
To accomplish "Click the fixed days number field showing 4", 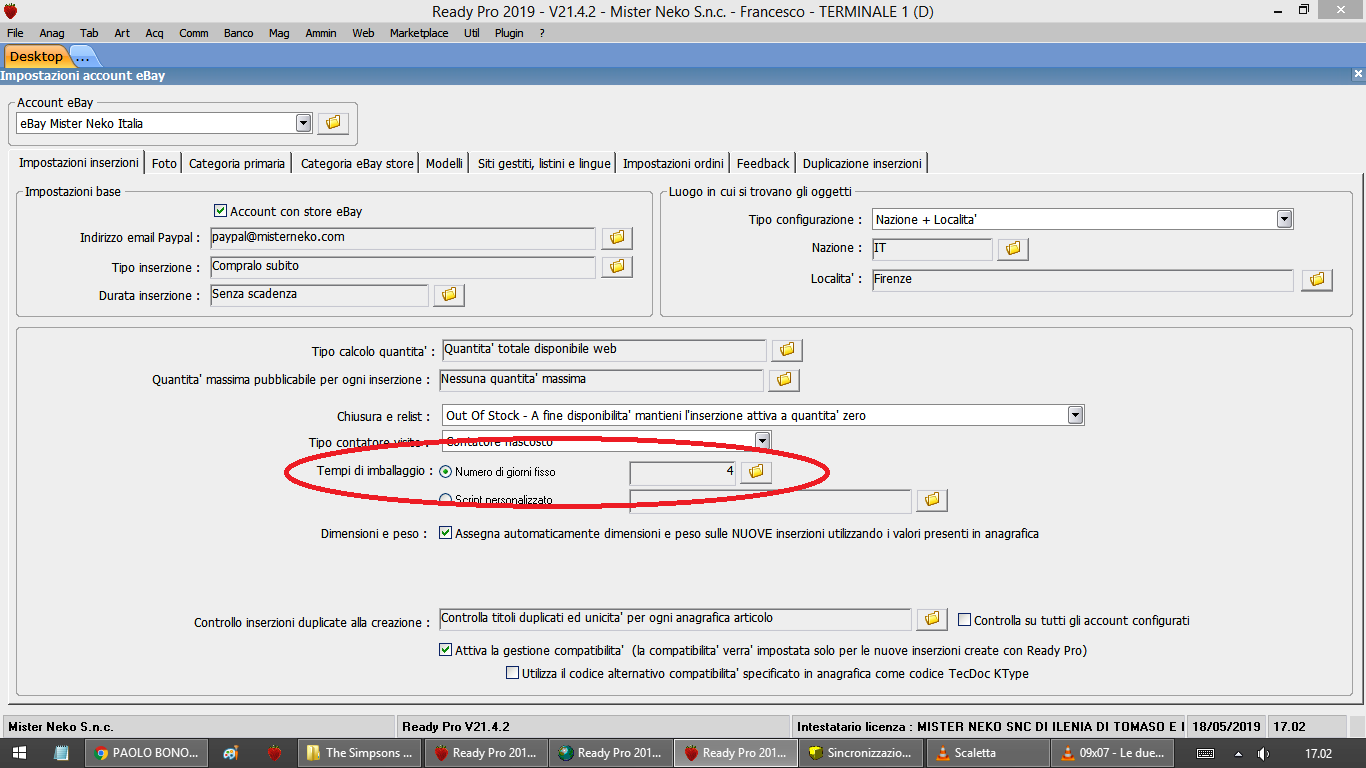I will coord(683,471).
